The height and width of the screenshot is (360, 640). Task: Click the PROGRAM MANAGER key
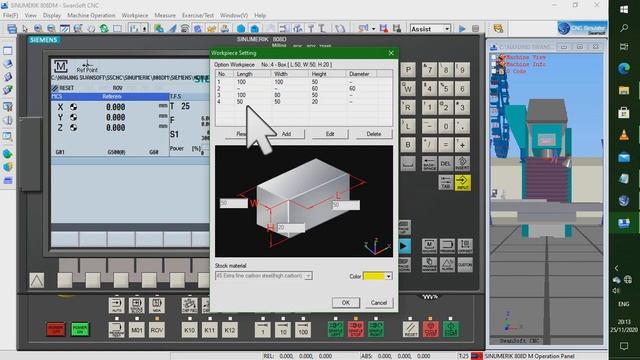coord(429,264)
